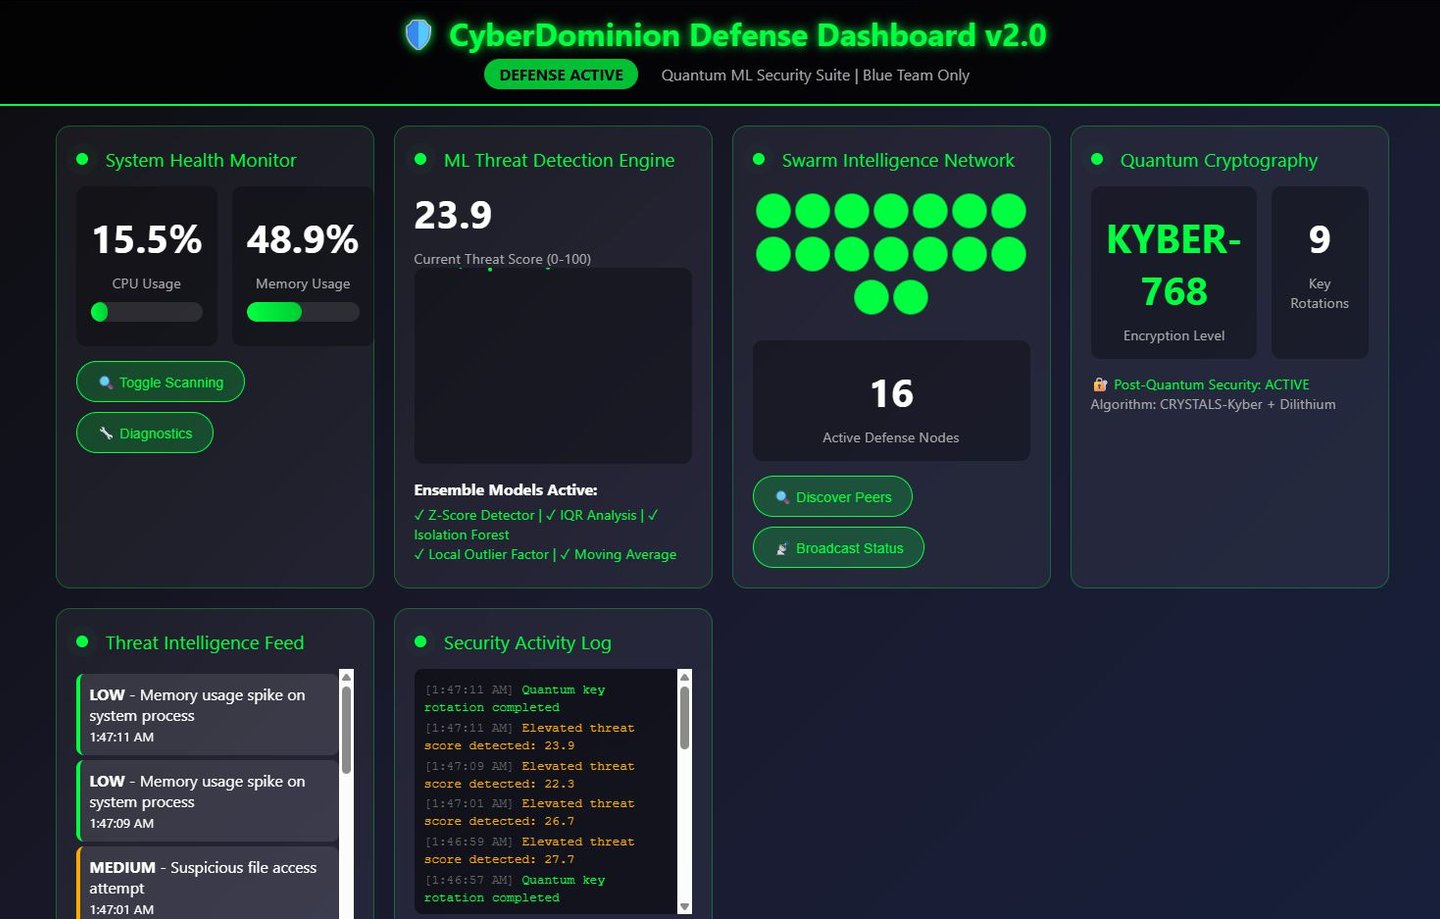Click Broadcast Status button
Viewport: 1440px width, 919px height.
[838, 548]
